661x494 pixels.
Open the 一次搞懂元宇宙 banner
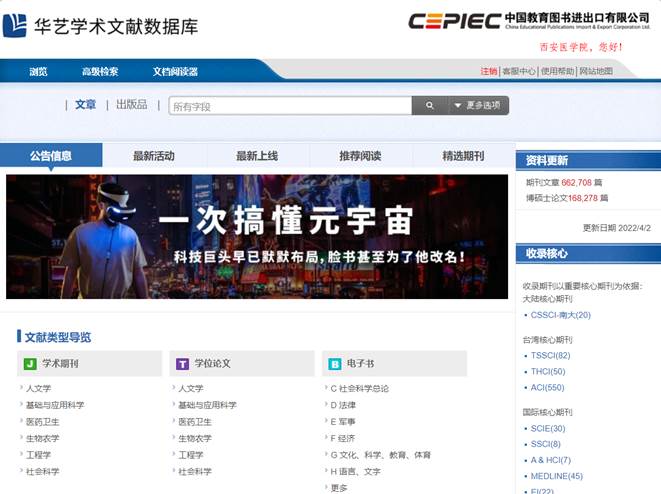click(257, 236)
